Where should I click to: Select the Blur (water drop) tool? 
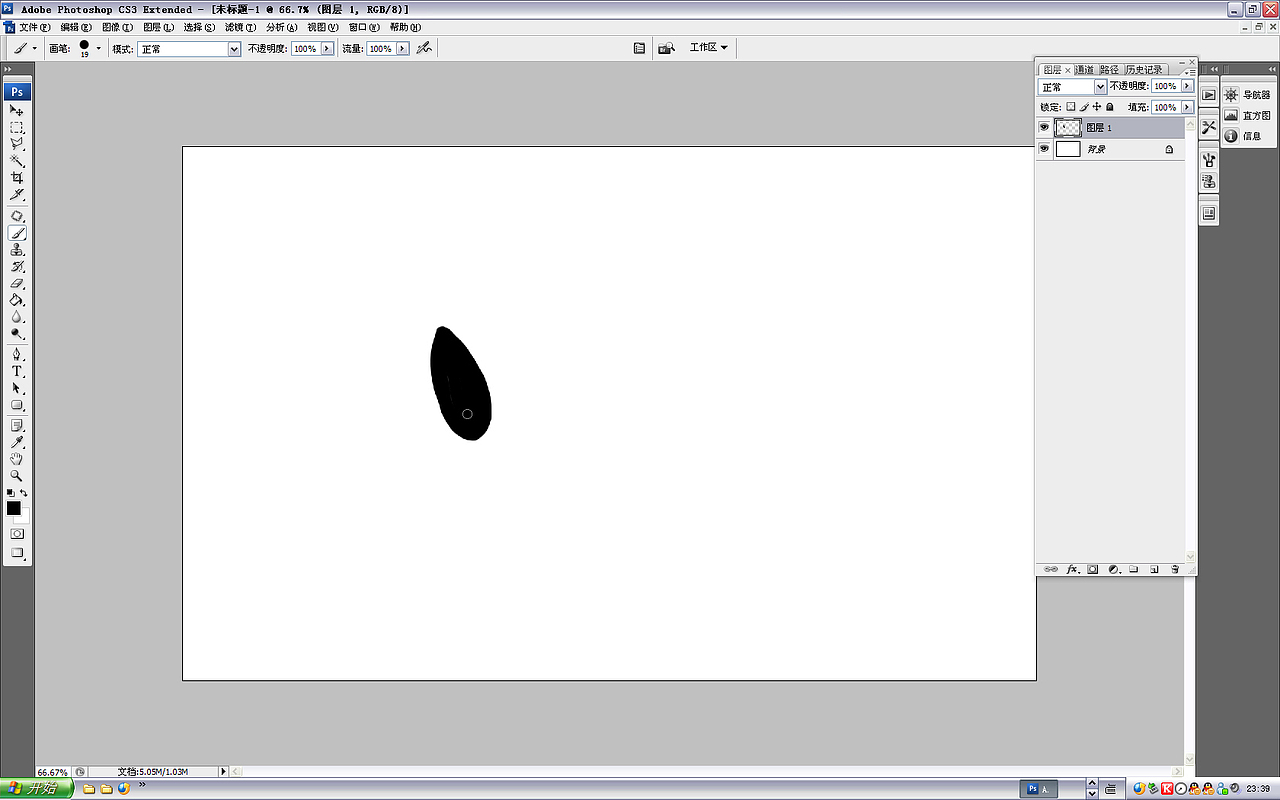coord(17,317)
